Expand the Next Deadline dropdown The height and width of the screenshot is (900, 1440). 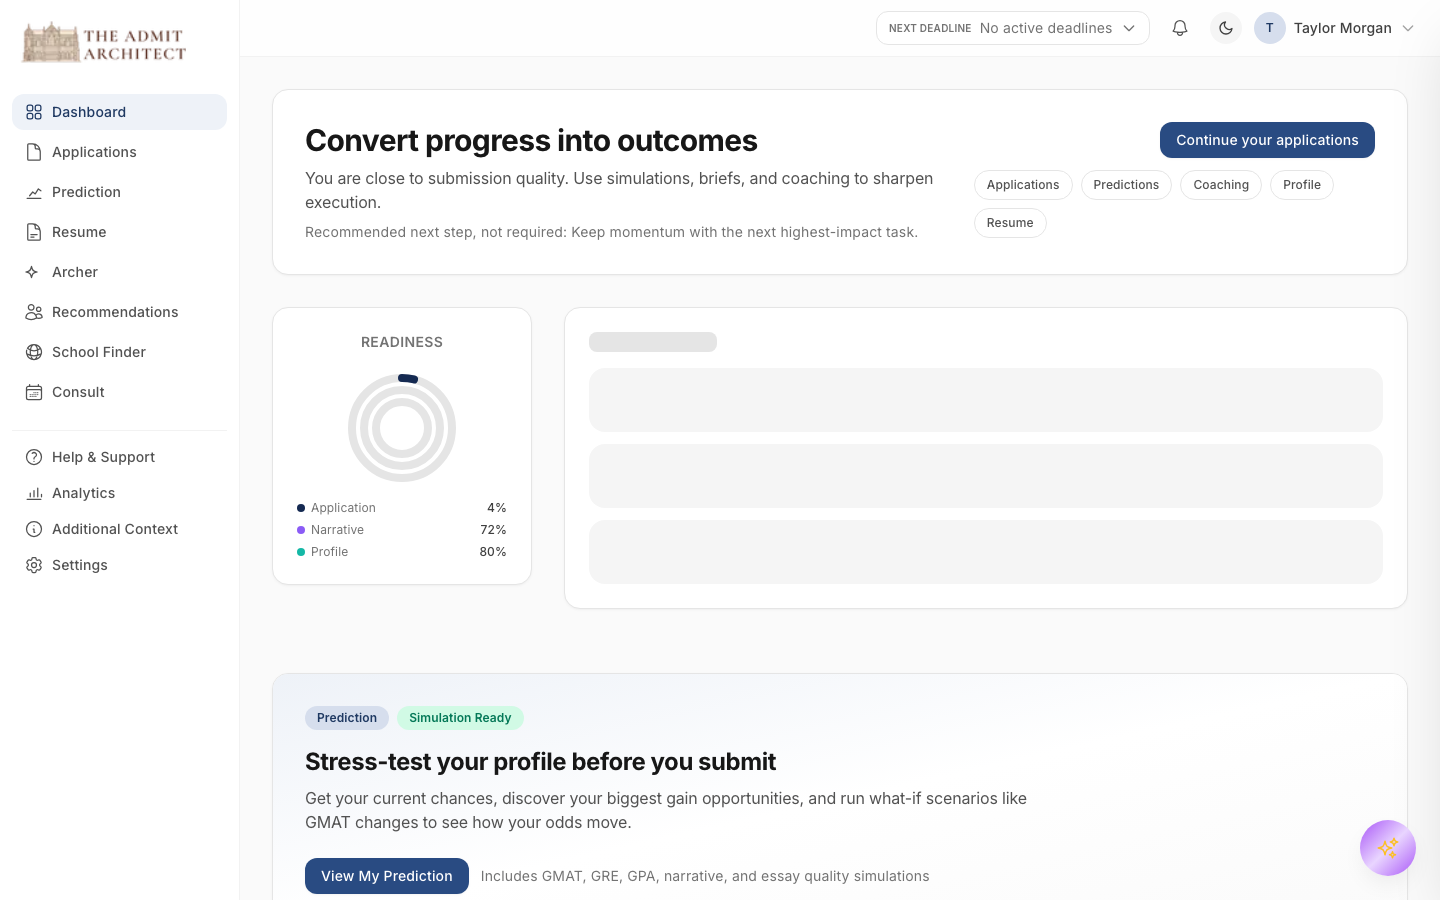[x=1012, y=28]
